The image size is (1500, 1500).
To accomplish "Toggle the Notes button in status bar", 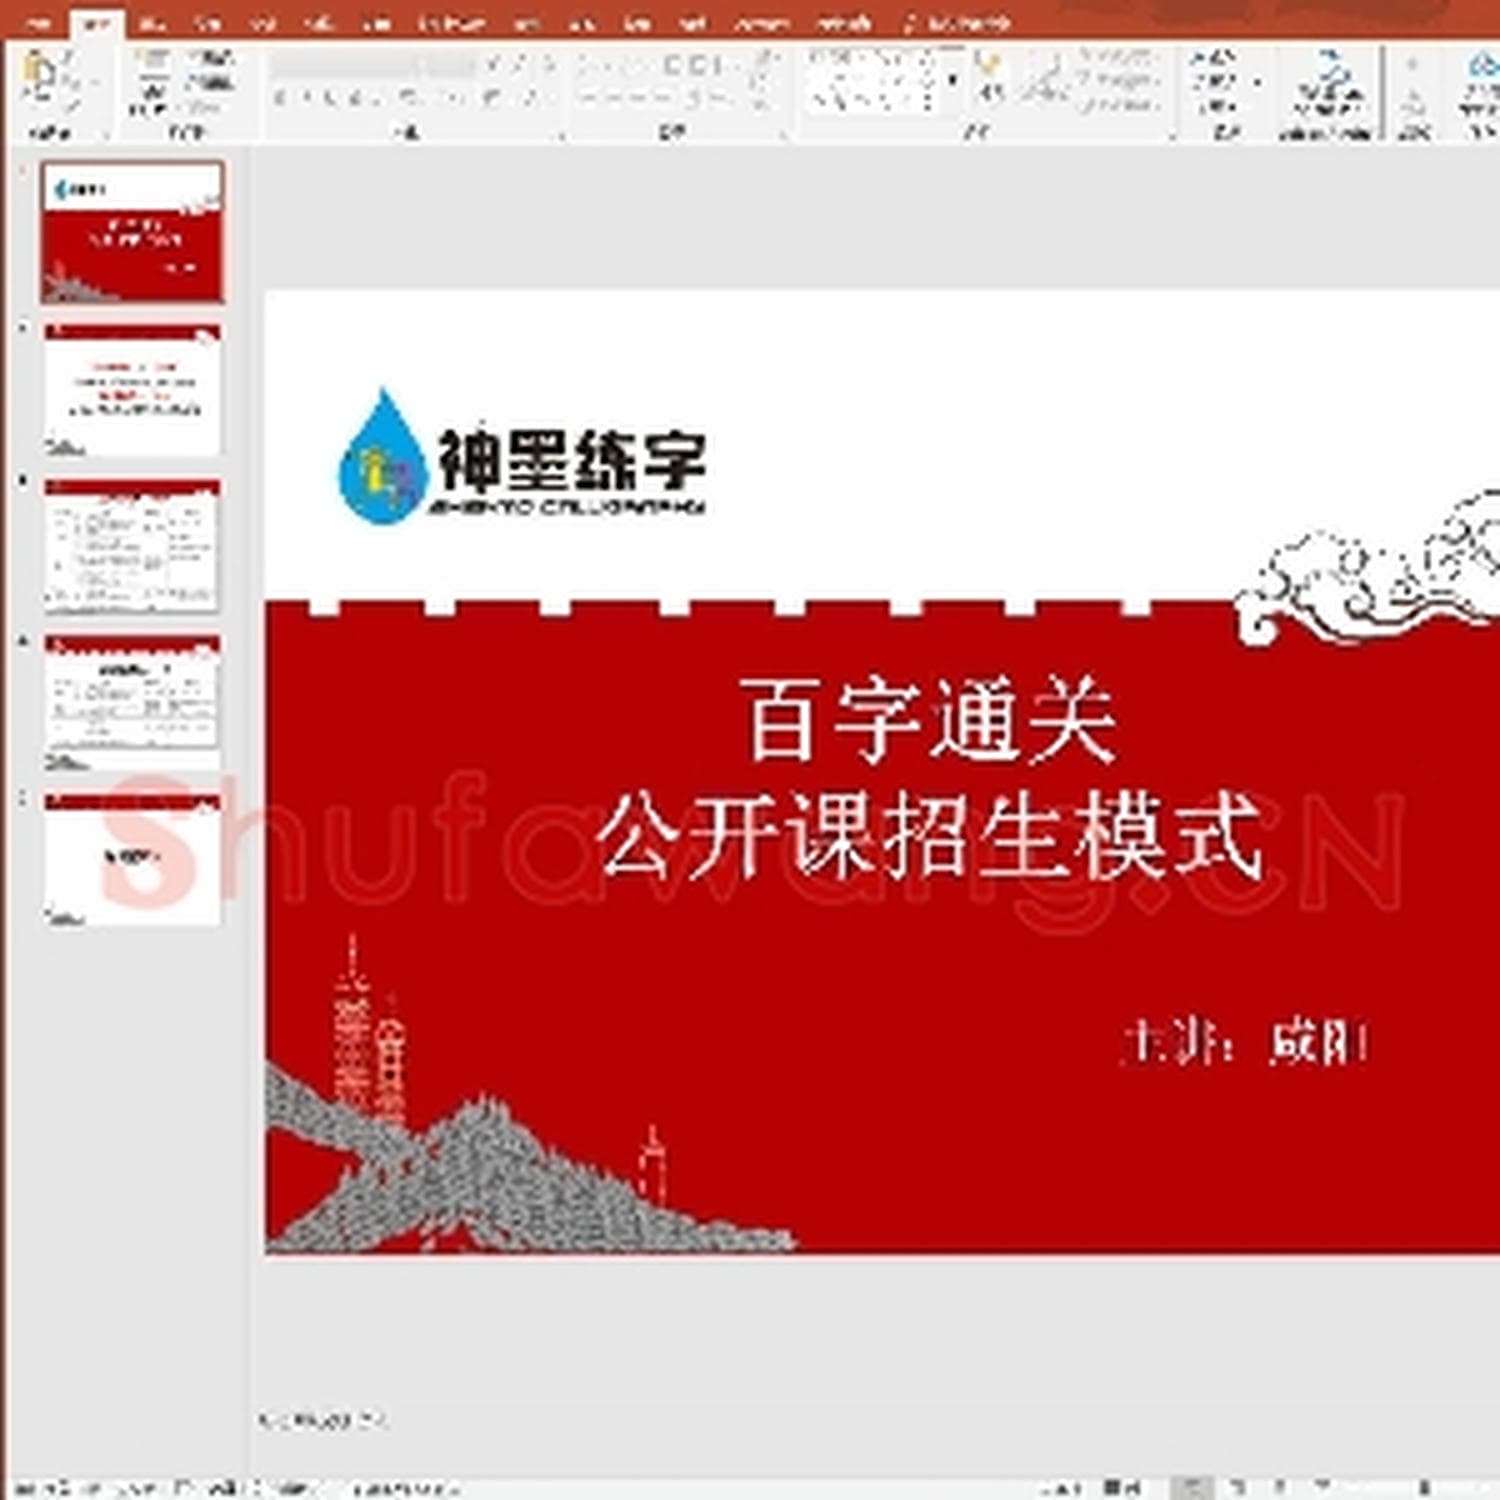I will coord(1063,1487).
